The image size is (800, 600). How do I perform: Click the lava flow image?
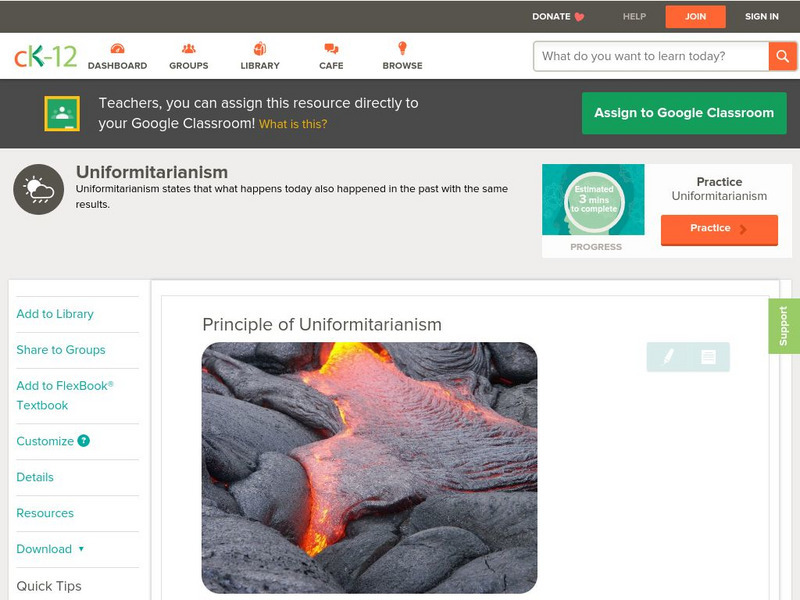pyautogui.click(x=369, y=467)
